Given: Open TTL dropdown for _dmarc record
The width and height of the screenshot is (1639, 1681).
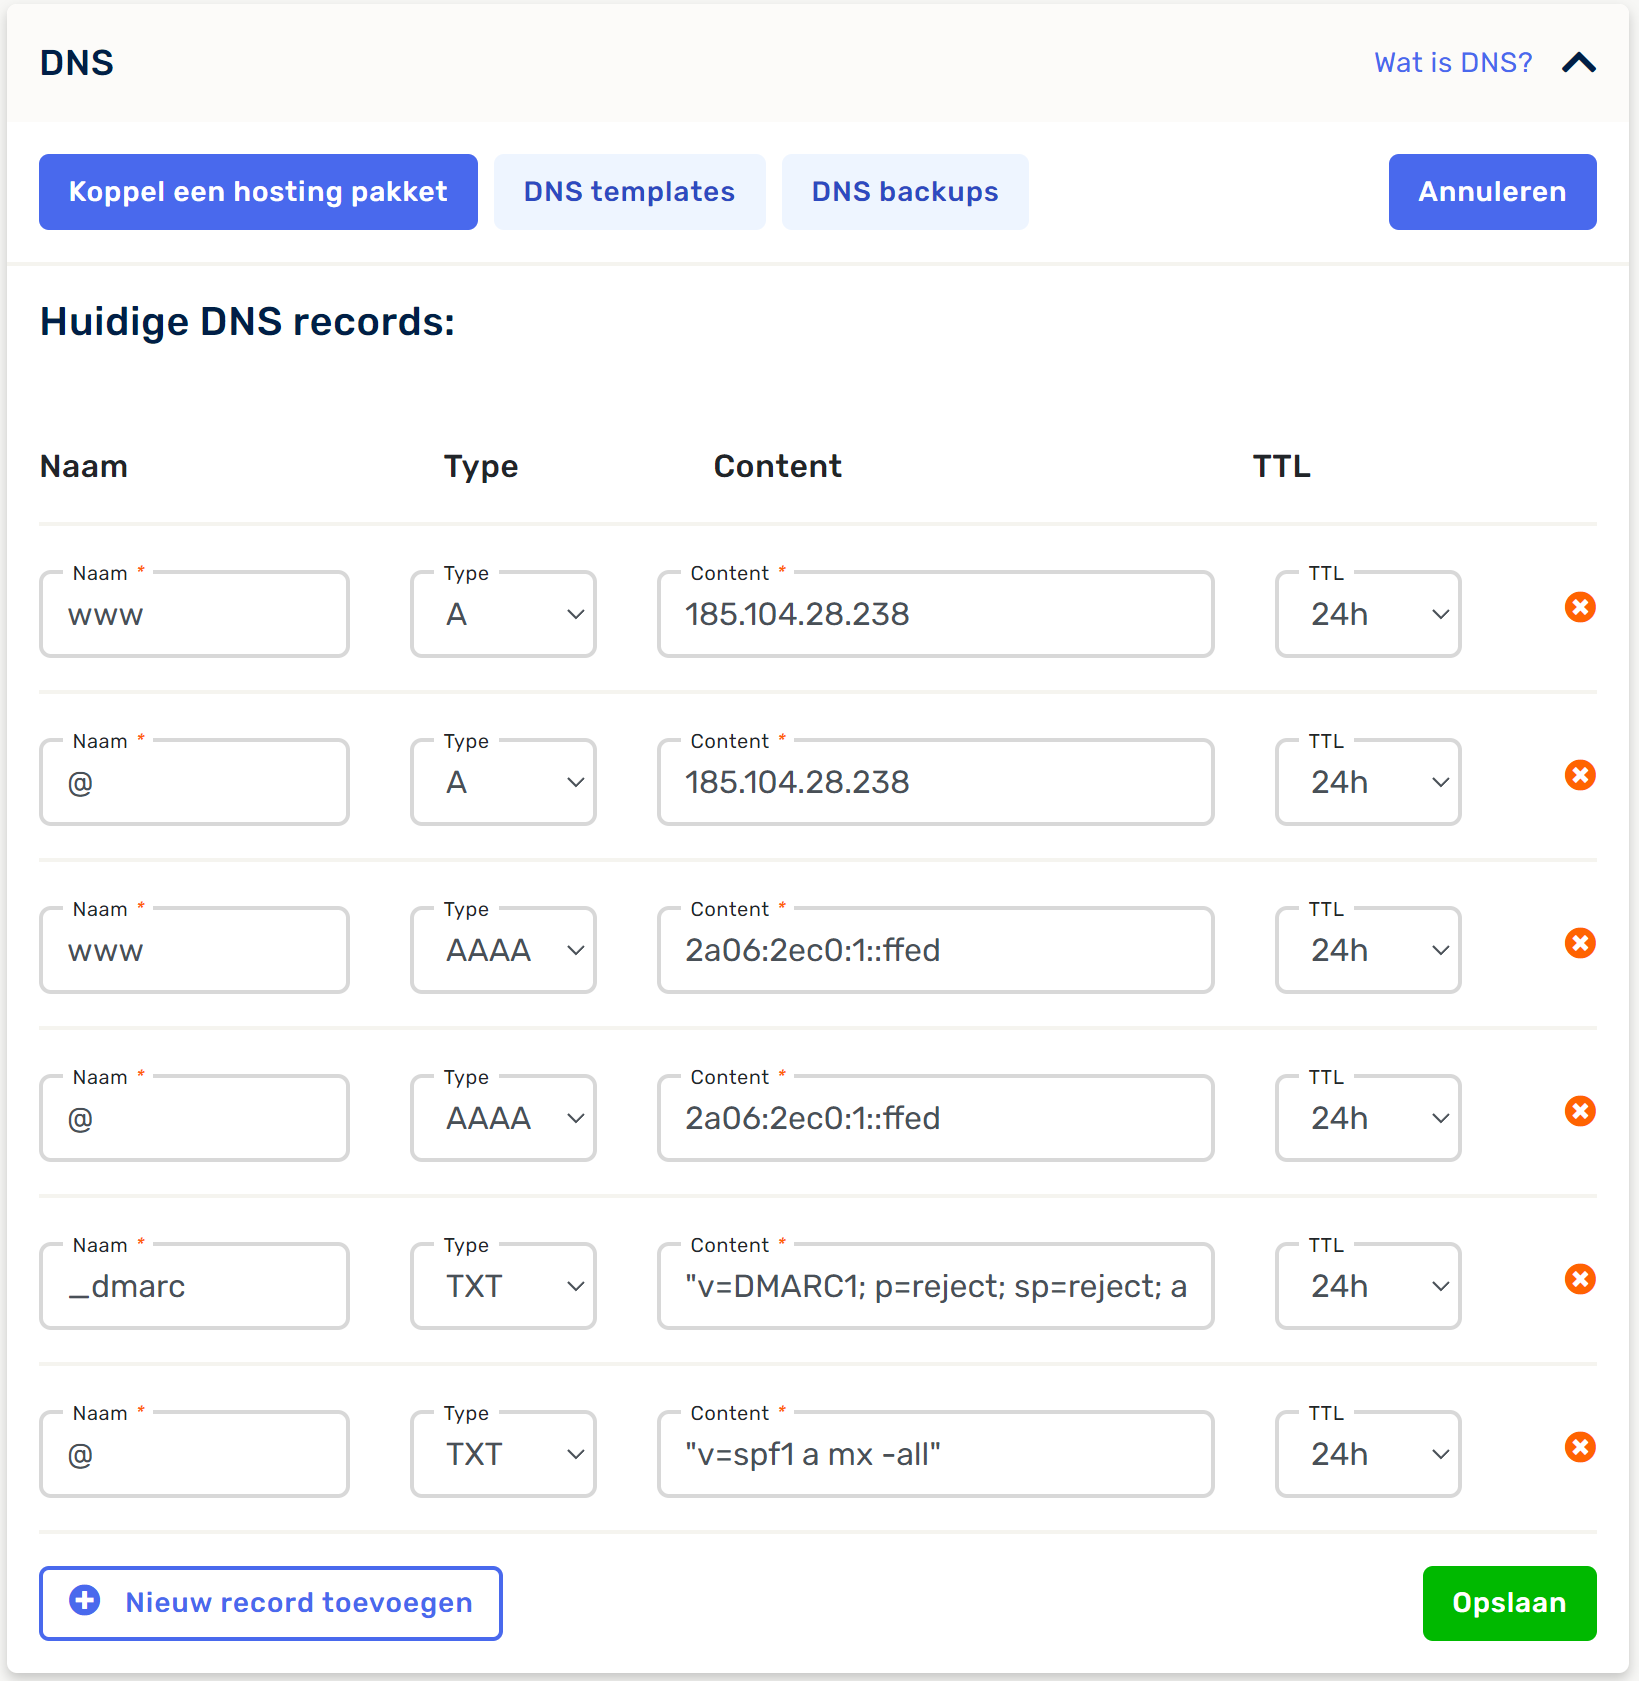Looking at the screenshot, I should (x=1367, y=1286).
